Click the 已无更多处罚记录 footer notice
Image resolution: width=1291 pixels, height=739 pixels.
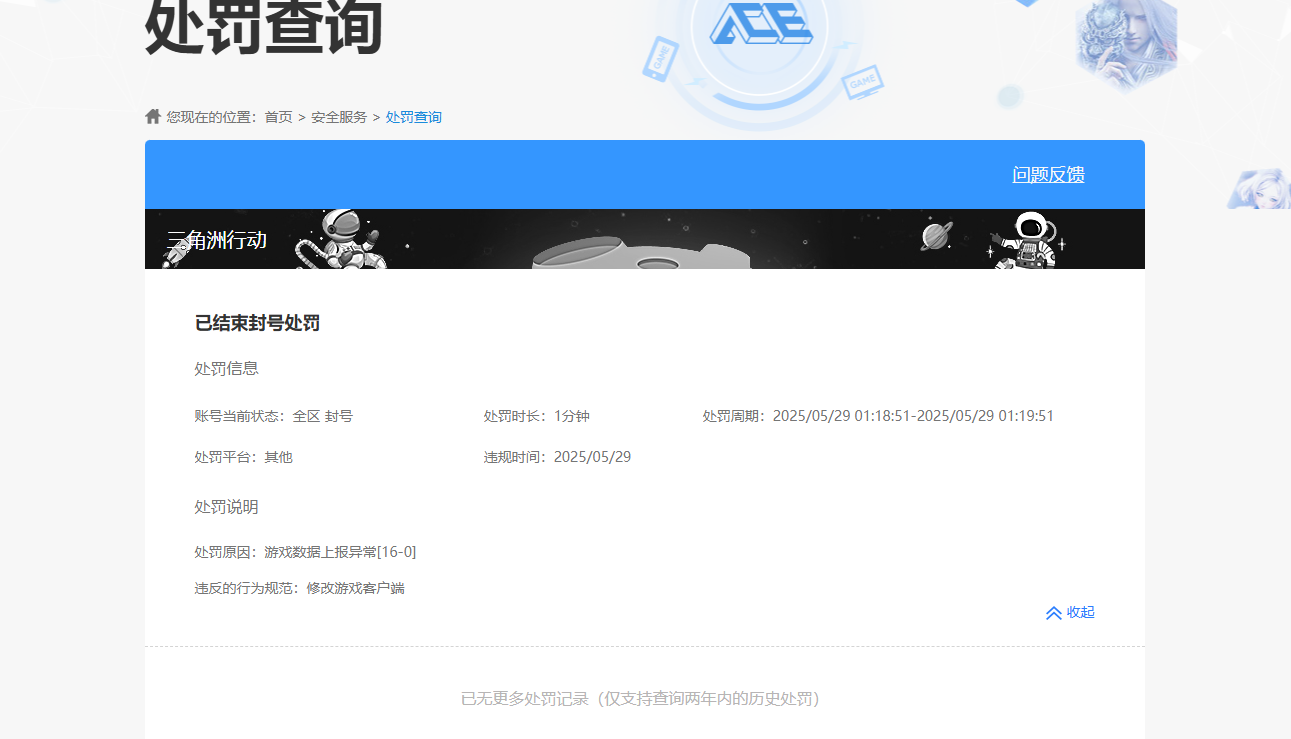640,699
